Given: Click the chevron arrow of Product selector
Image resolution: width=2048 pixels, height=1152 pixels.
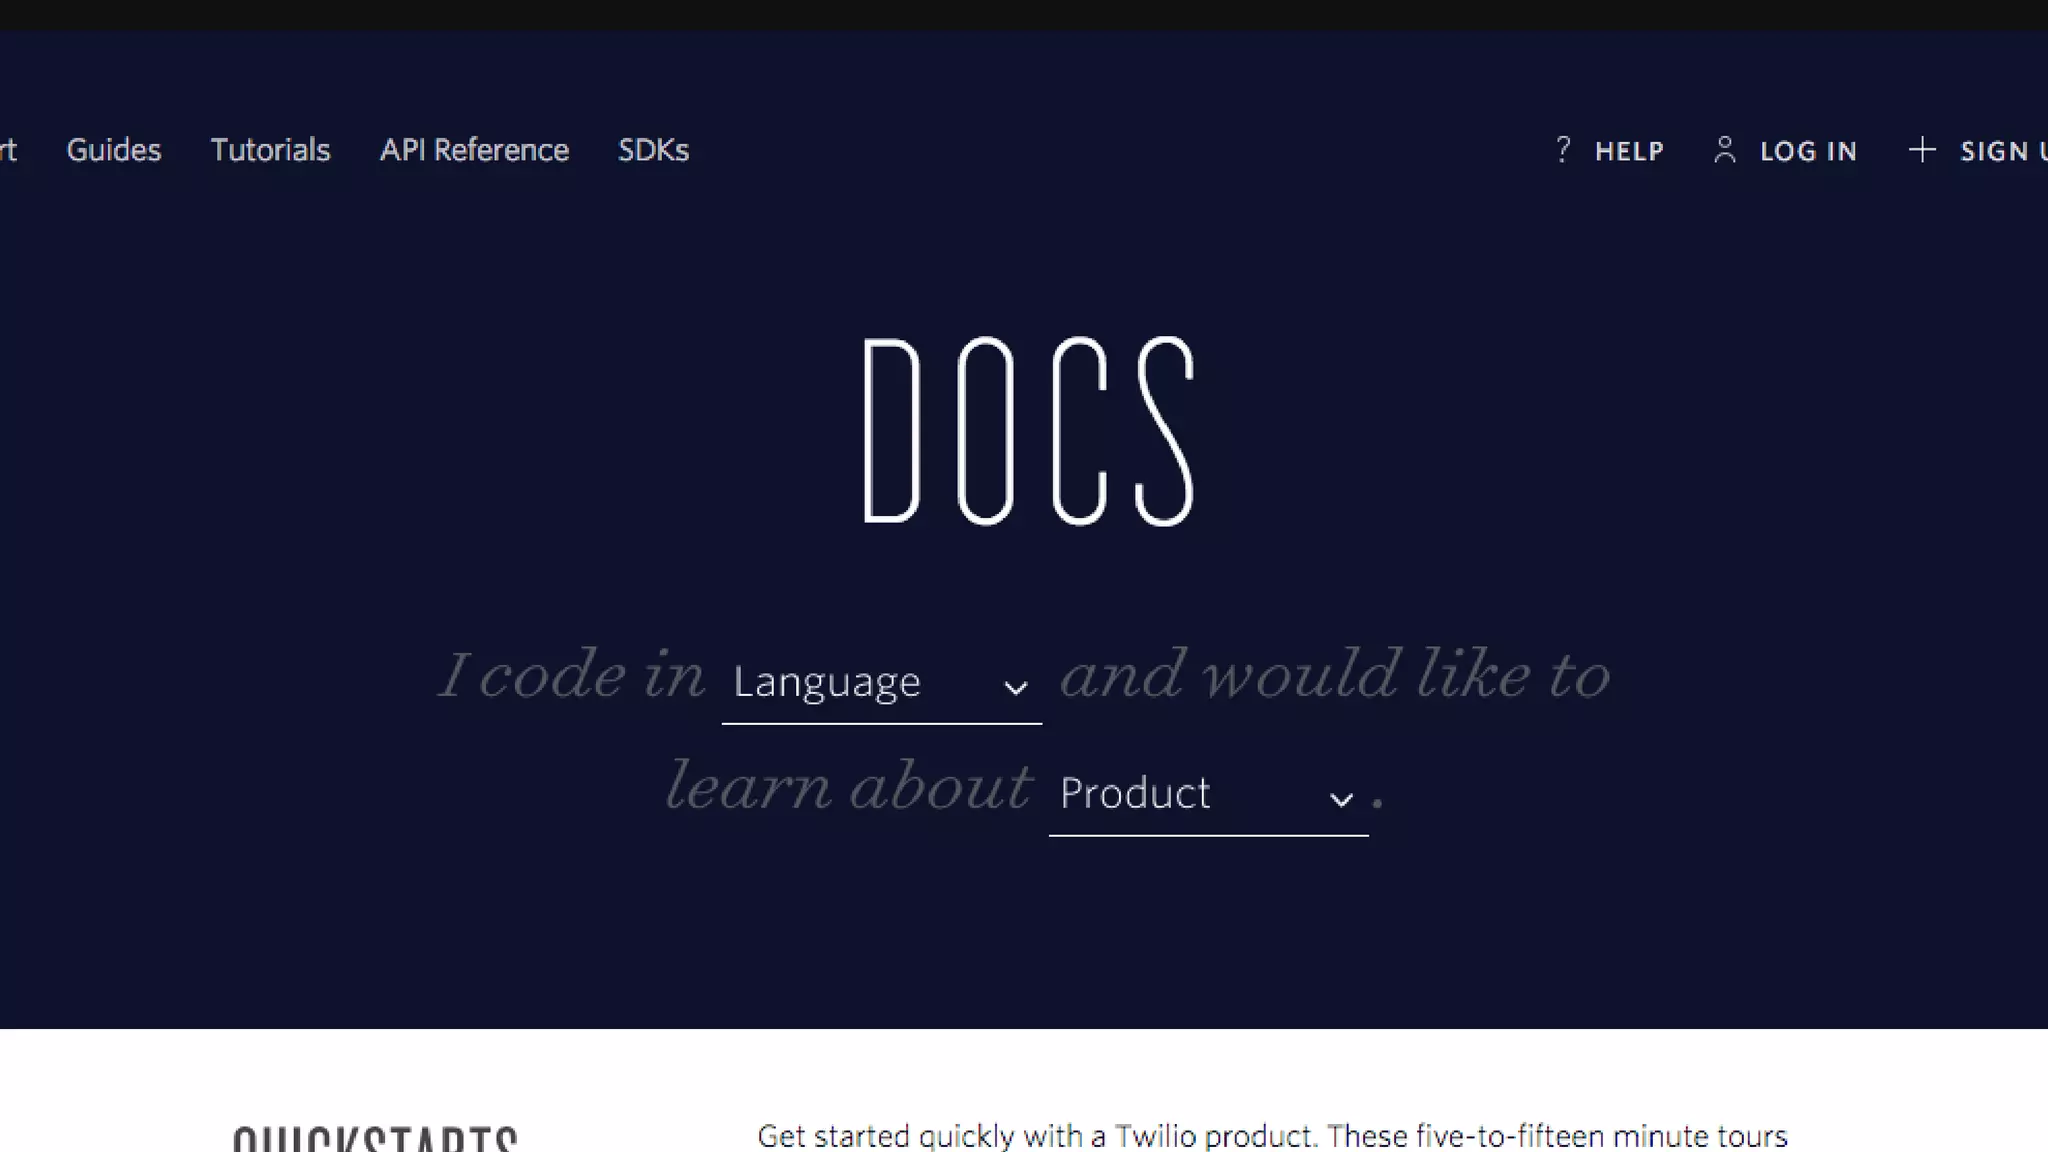Looking at the screenshot, I should pos(1341,800).
